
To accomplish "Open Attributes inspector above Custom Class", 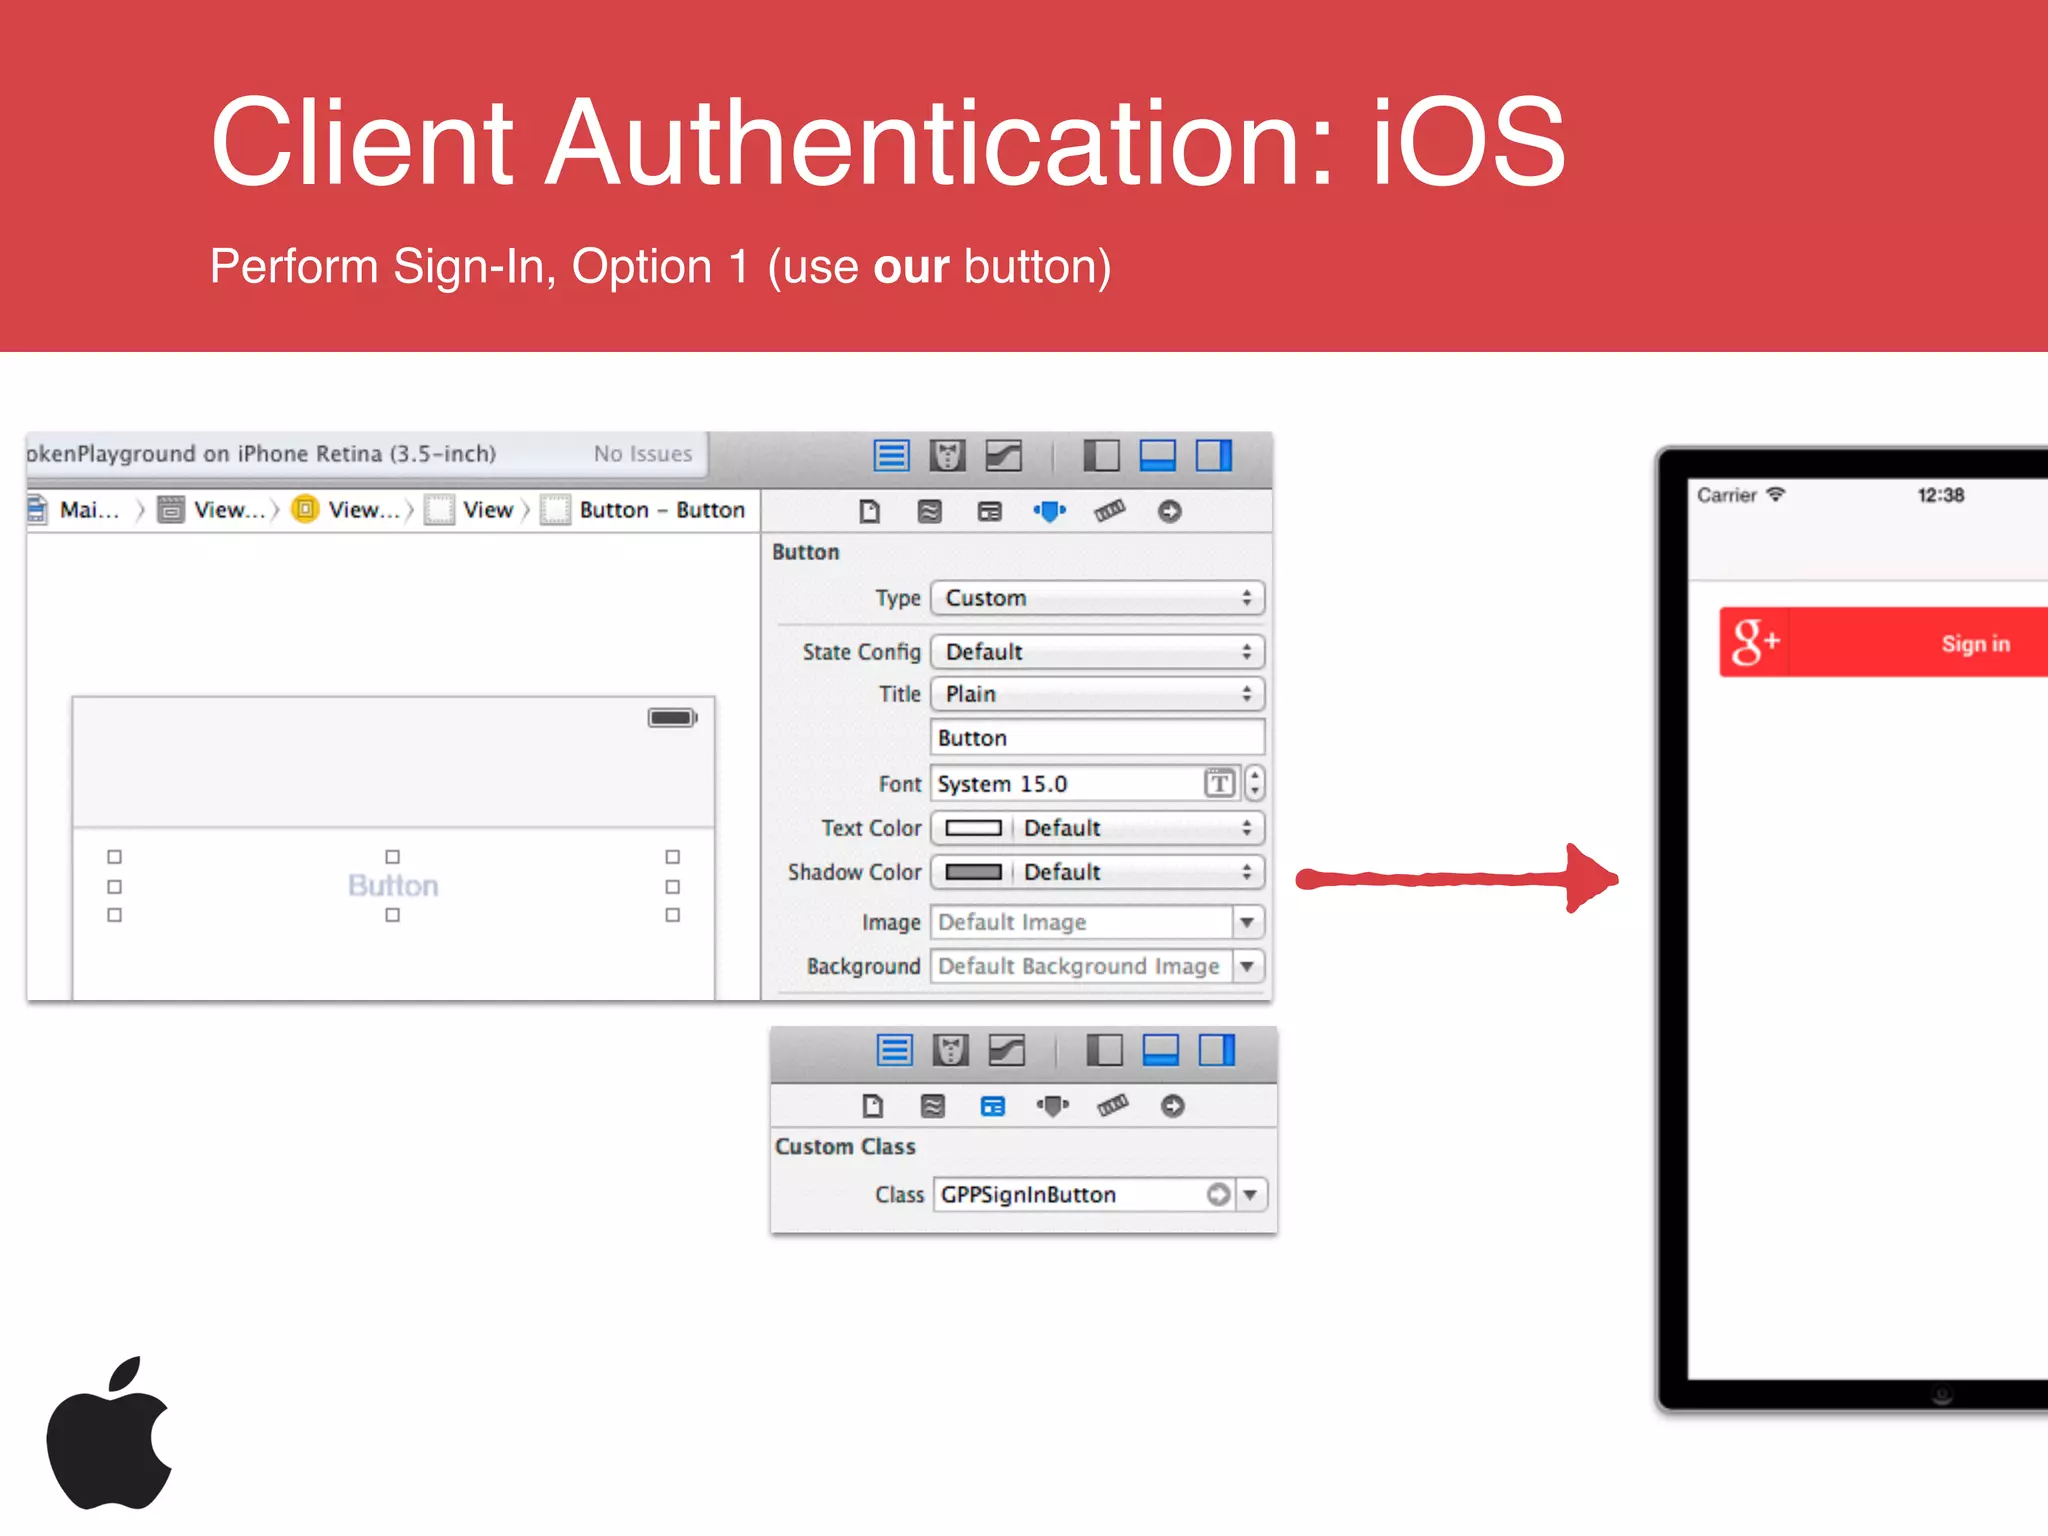I will (x=1053, y=1106).
